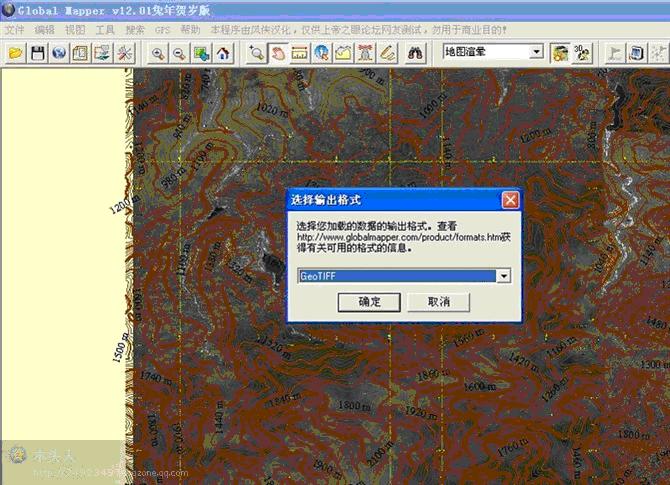Viewport: 670px width, 485px height.
Task: Click the full view map icon
Action: 201,53
